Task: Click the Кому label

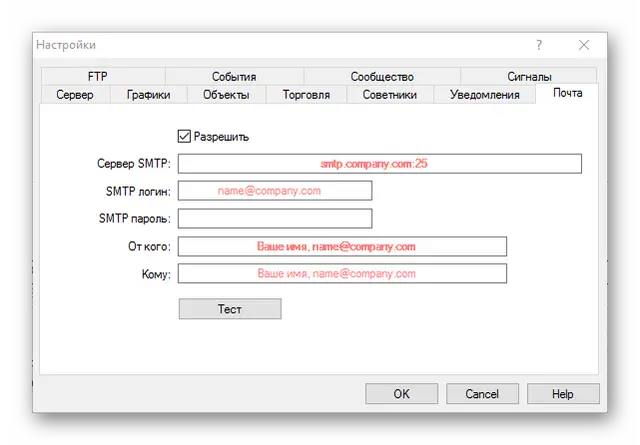Action: [x=156, y=274]
